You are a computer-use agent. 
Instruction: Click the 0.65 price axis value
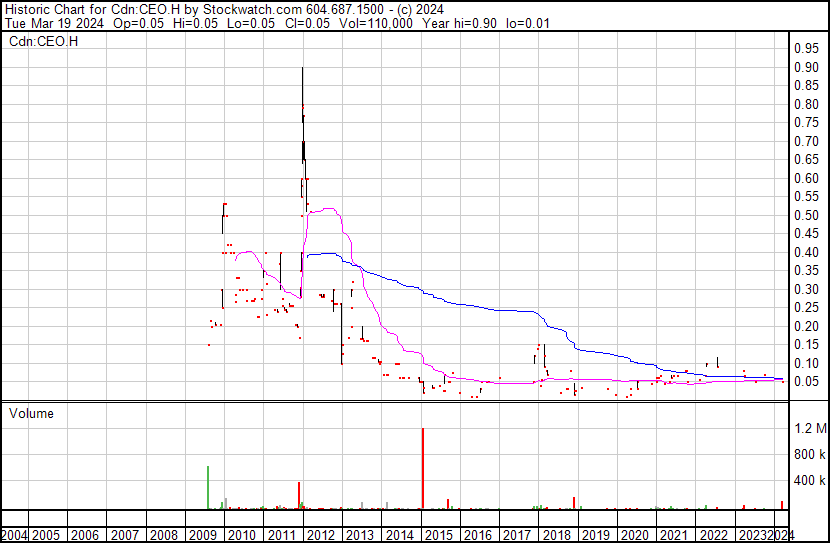coord(807,160)
